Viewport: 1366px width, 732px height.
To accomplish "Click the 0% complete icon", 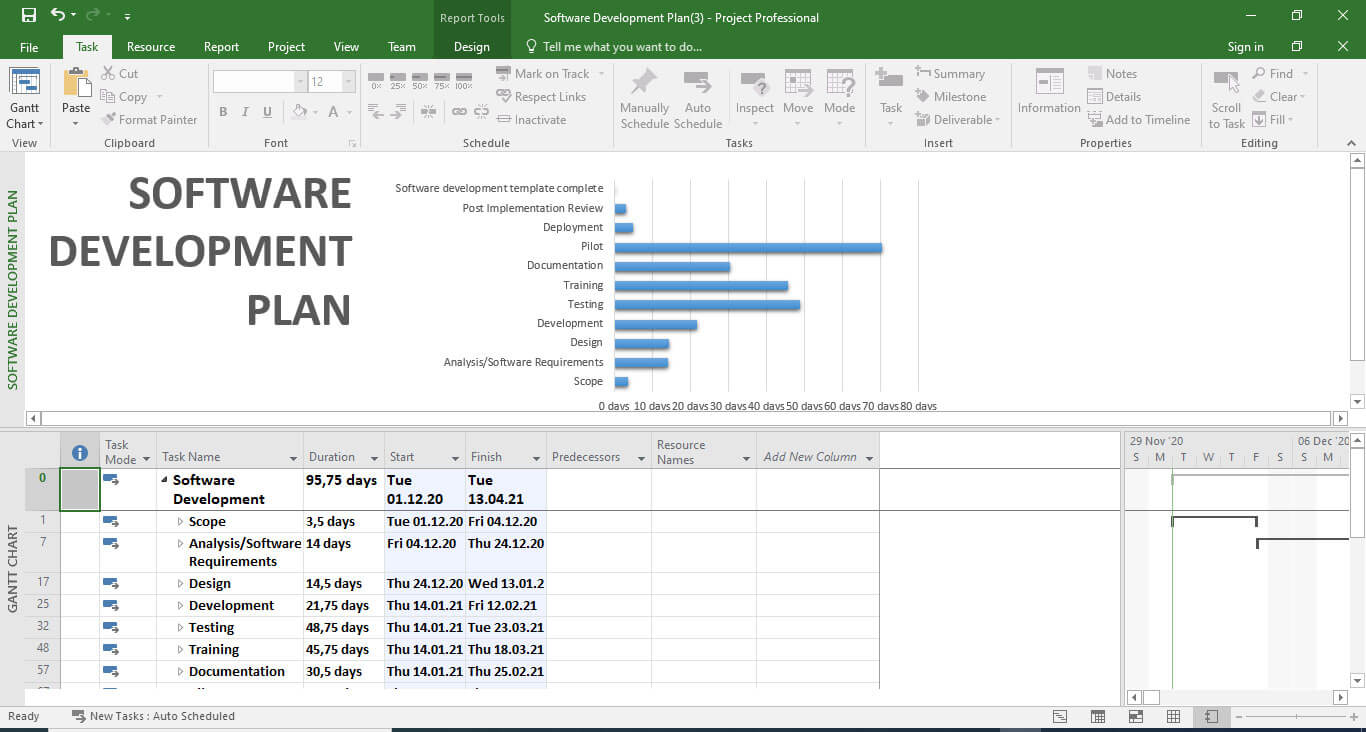I will (x=376, y=80).
